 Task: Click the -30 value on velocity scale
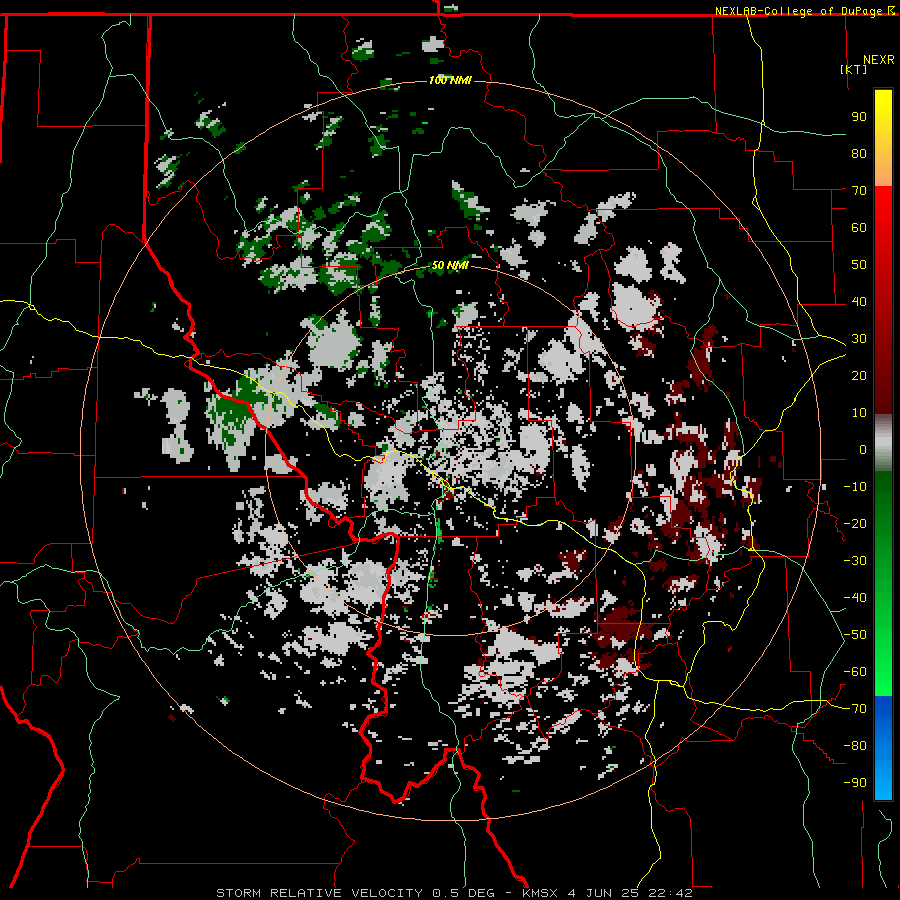coord(855,561)
